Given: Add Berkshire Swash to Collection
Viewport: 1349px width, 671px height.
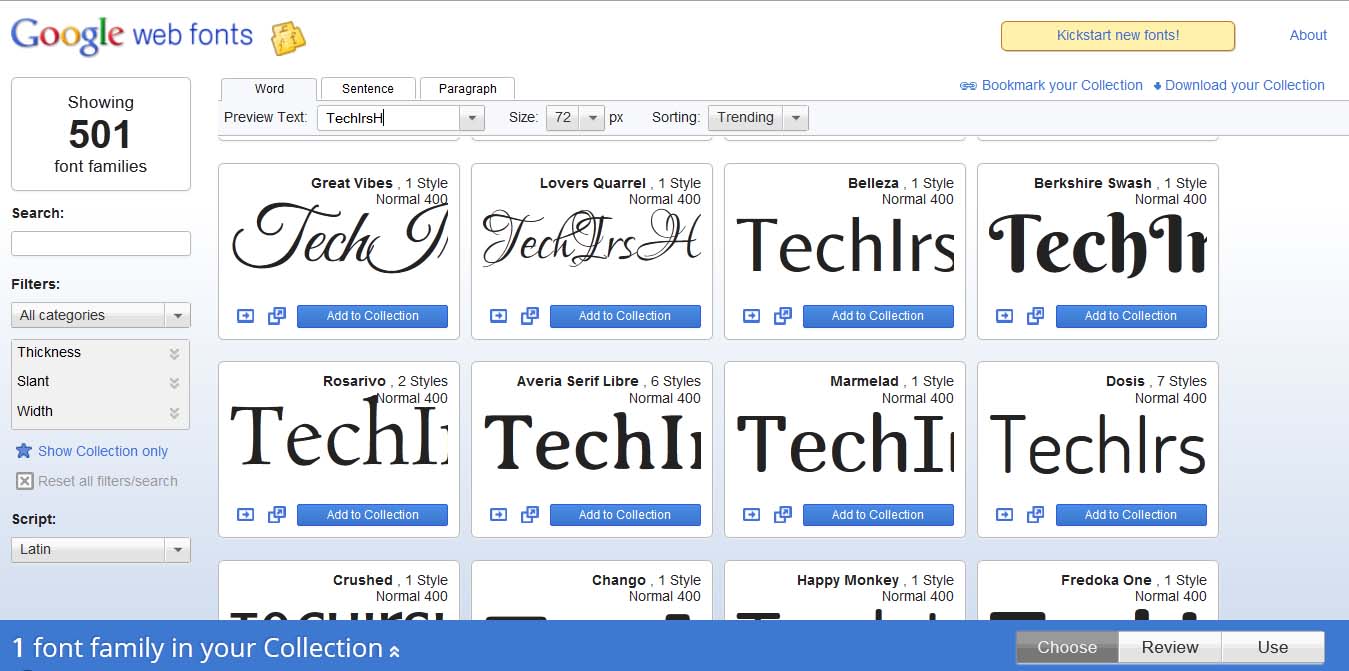Looking at the screenshot, I should tap(1131, 316).
